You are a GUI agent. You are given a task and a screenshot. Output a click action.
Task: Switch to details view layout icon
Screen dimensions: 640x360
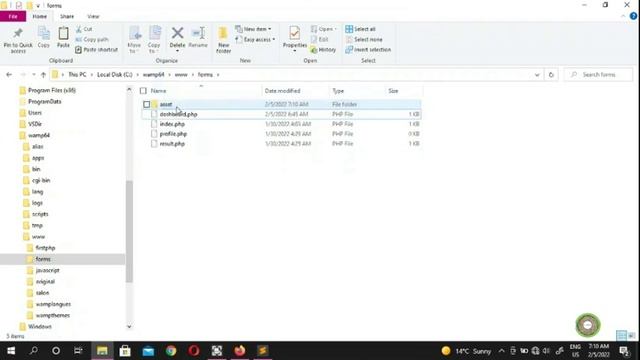(621, 336)
